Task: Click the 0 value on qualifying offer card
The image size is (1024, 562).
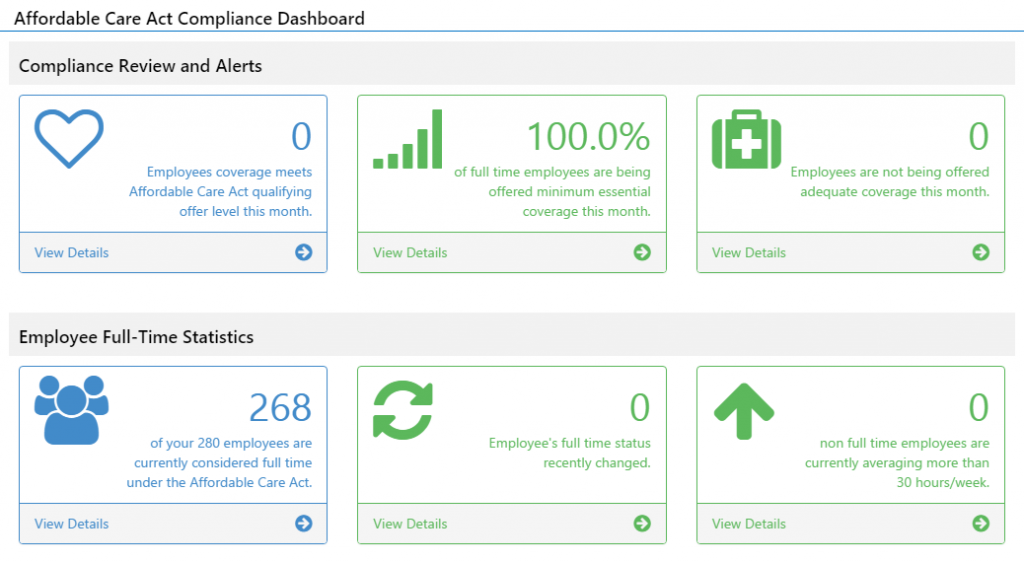Action: 301,136
